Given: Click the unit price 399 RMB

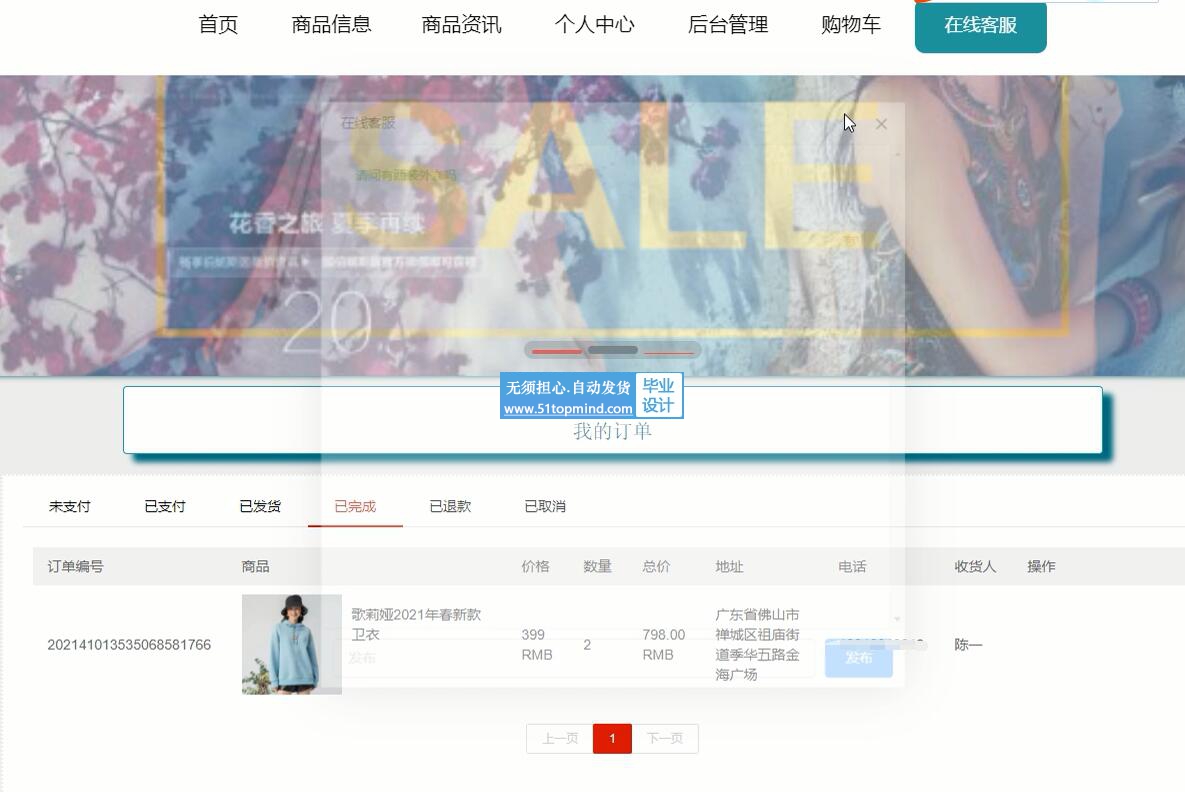Looking at the screenshot, I should tap(537, 645).
